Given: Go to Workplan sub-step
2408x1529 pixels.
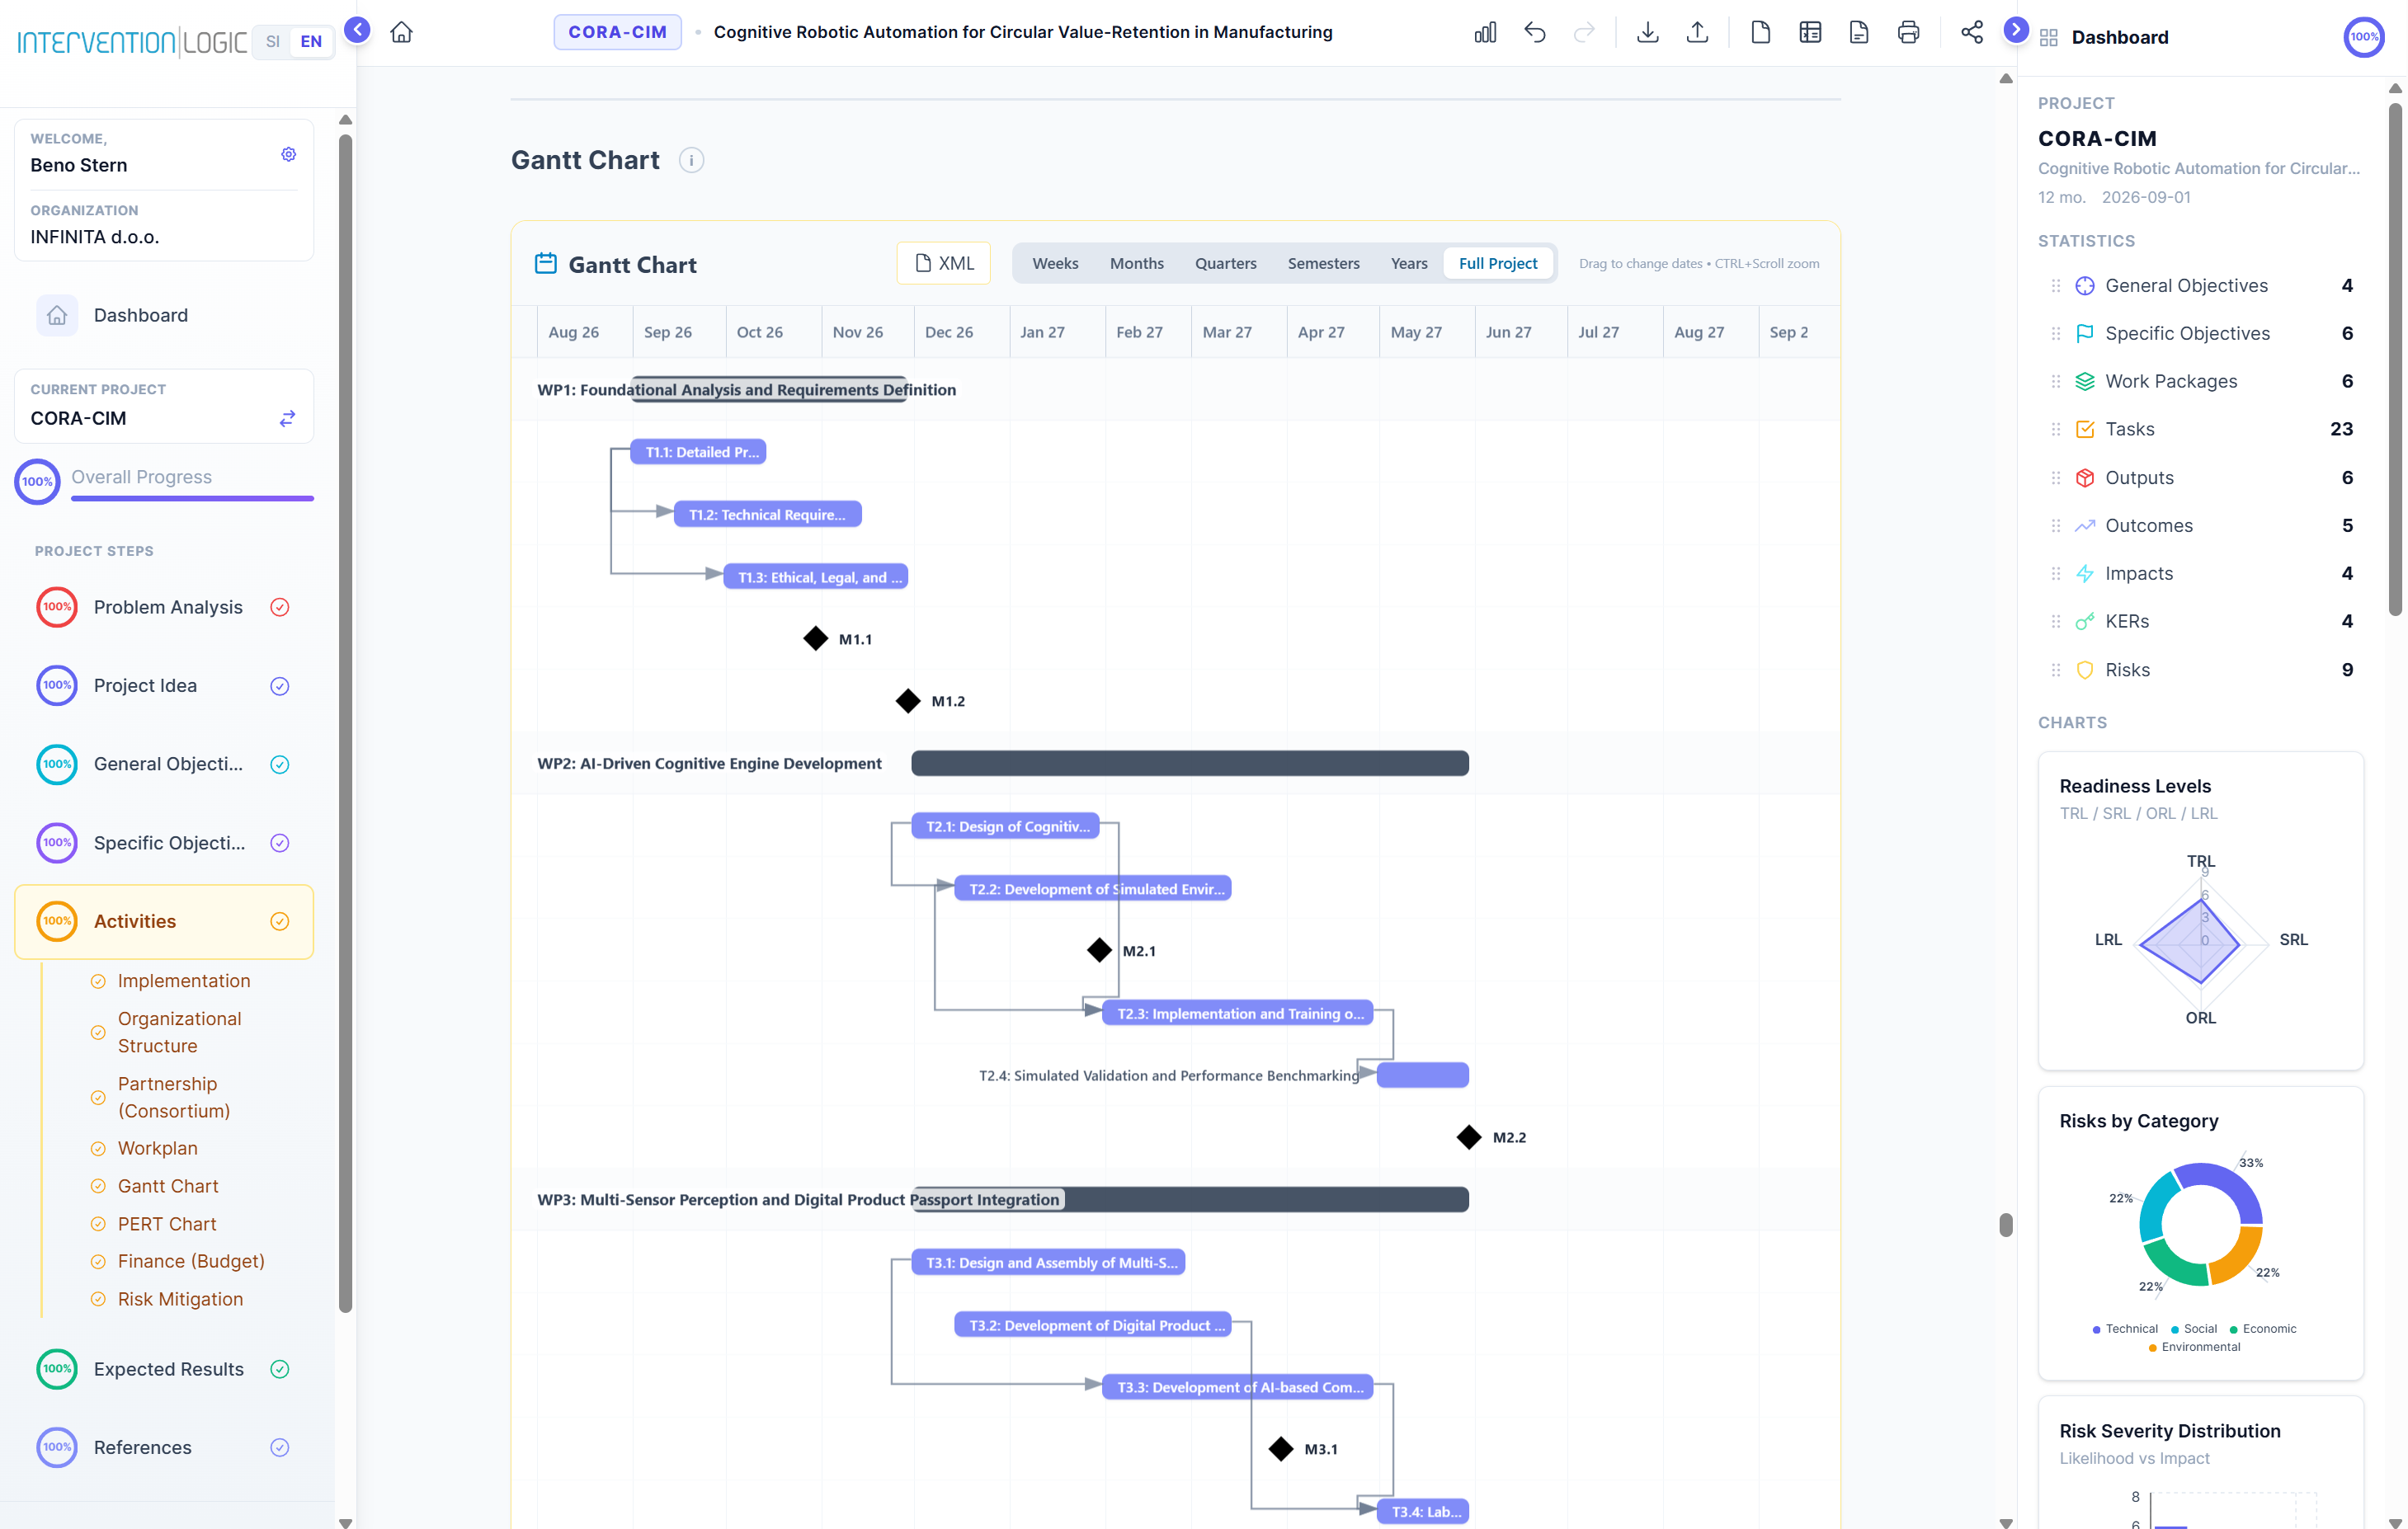Looking at the screenshot, I should pos(158,1148).
